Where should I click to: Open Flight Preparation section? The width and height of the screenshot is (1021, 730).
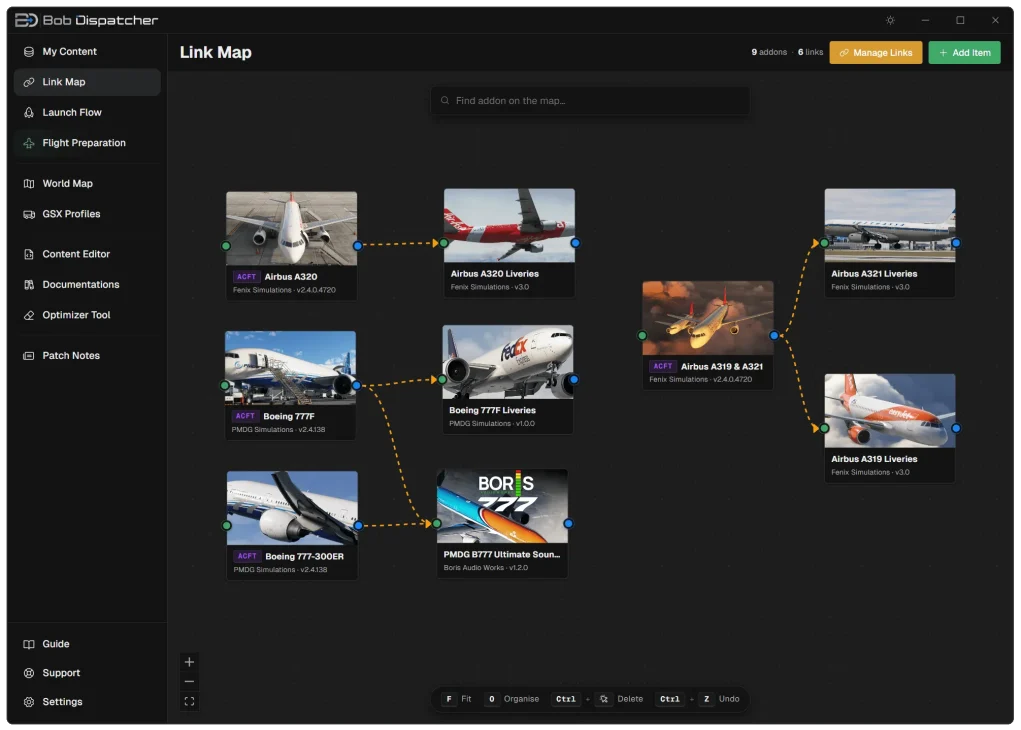(87, 143)
